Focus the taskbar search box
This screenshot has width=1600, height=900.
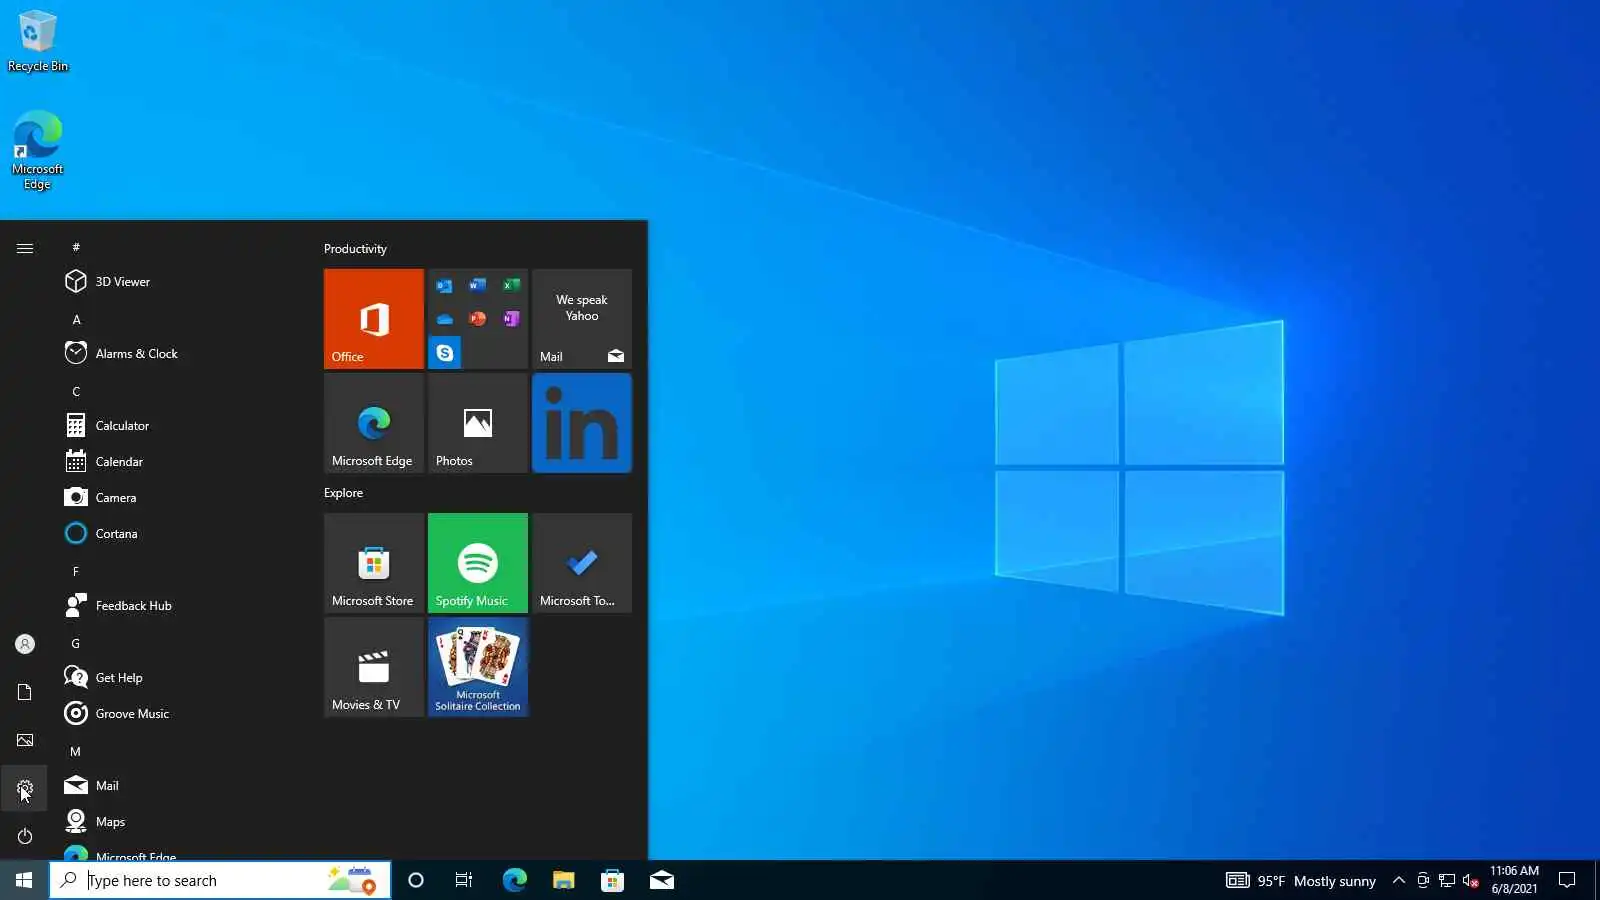coord(220,880)
